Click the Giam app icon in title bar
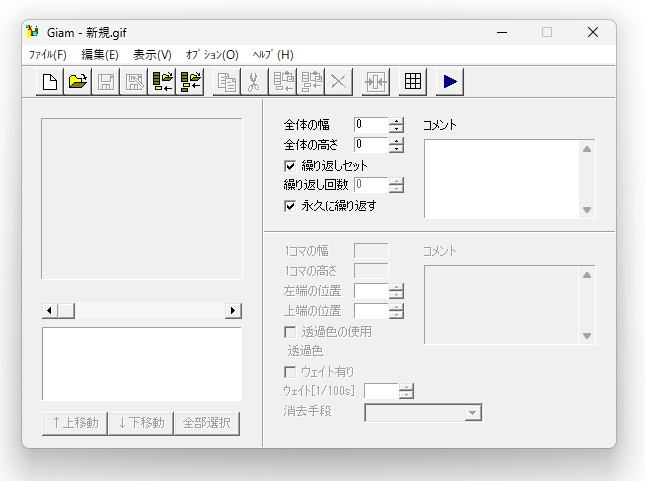The height and width of the screenshot is (481, 645). [32, 32]
